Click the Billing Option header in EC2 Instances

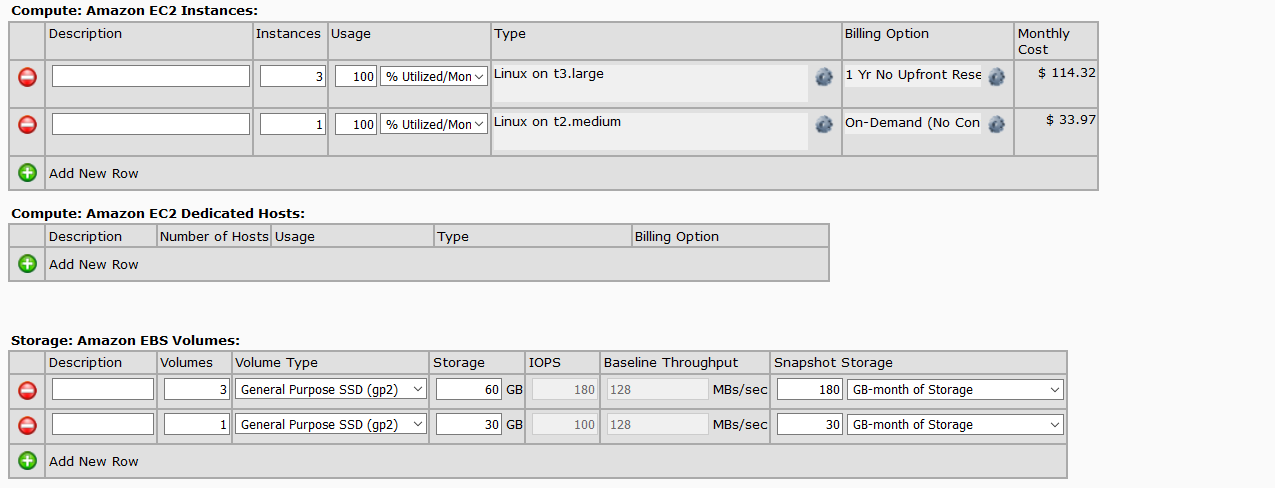[x=887, y=34]
